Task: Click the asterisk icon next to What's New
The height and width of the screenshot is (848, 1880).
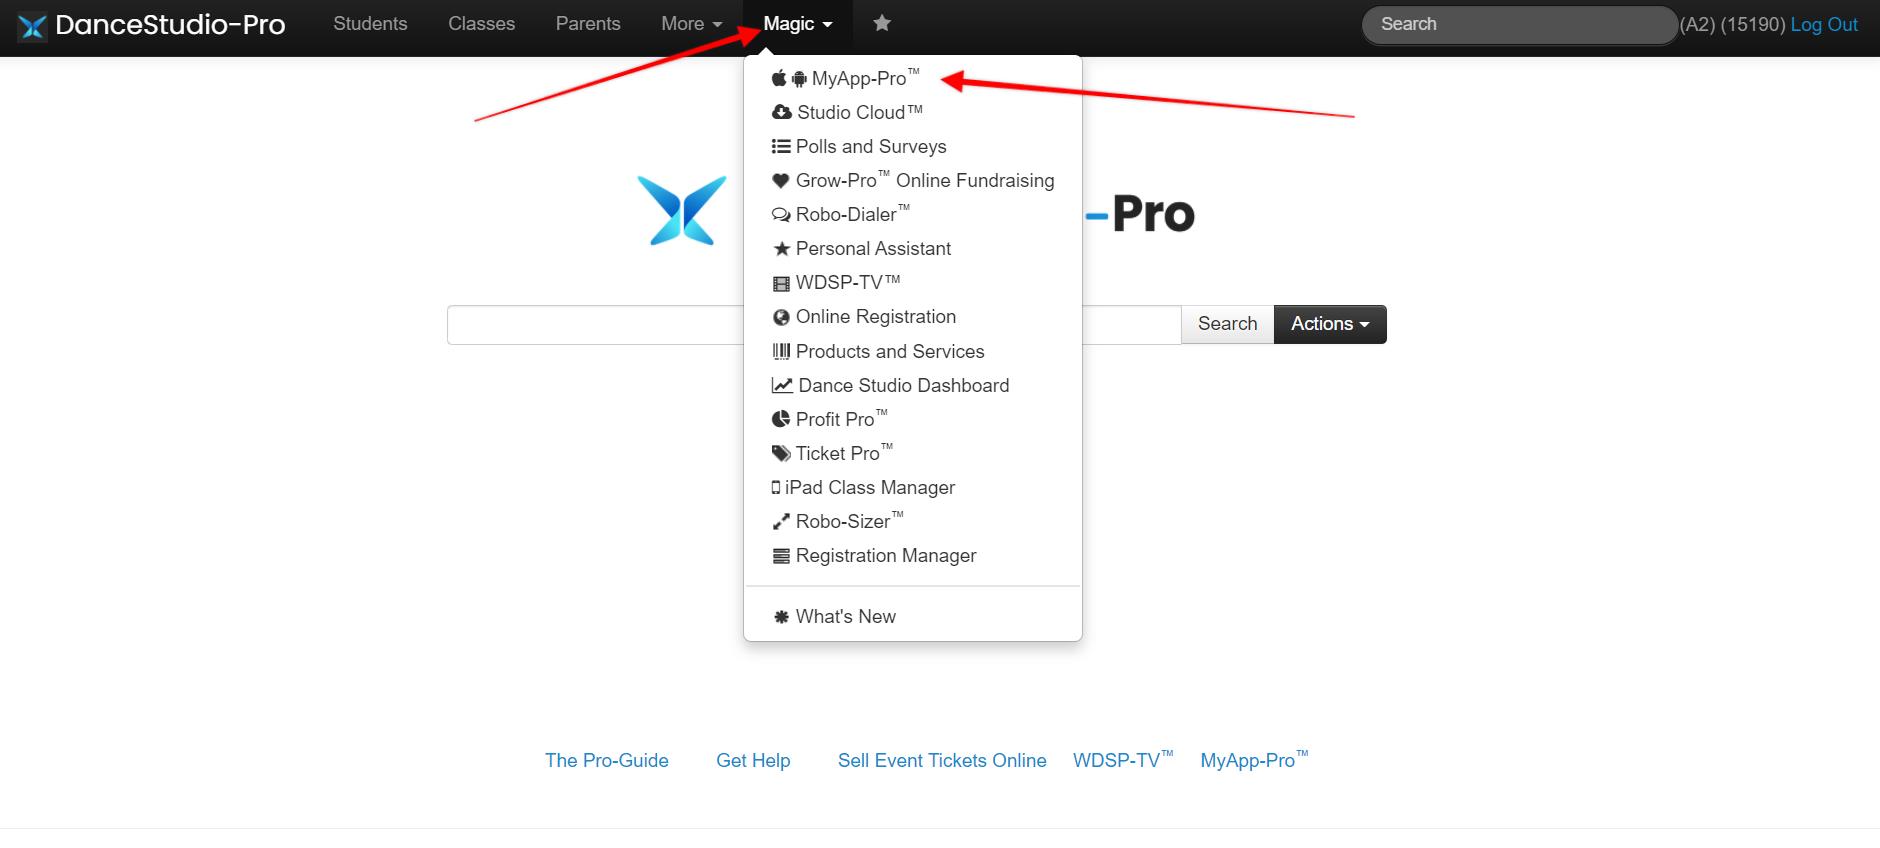Action: pos(781,617)
